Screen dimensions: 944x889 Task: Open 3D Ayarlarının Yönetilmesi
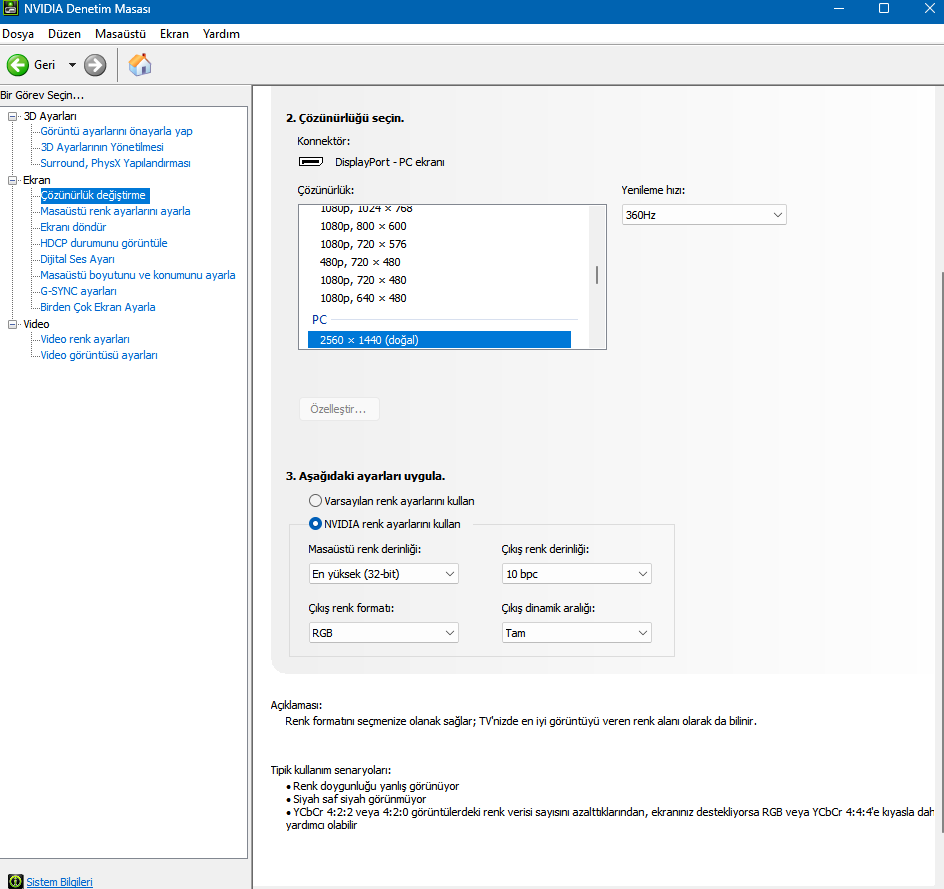coord(102,147)
